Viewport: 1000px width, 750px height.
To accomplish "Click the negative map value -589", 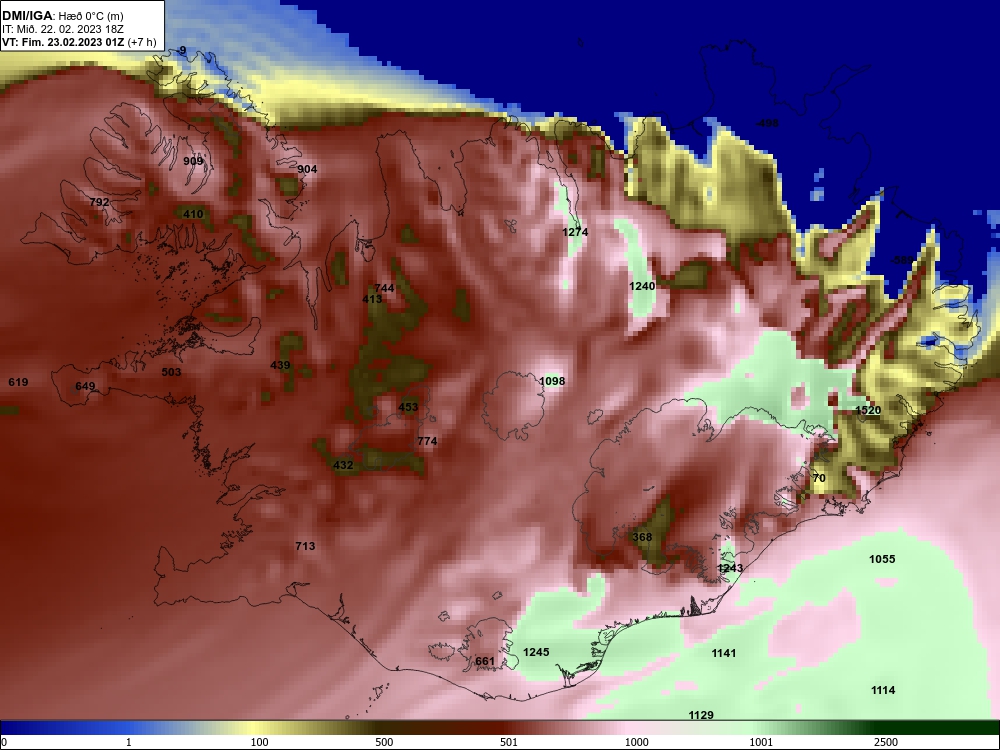I will (902, 260).
